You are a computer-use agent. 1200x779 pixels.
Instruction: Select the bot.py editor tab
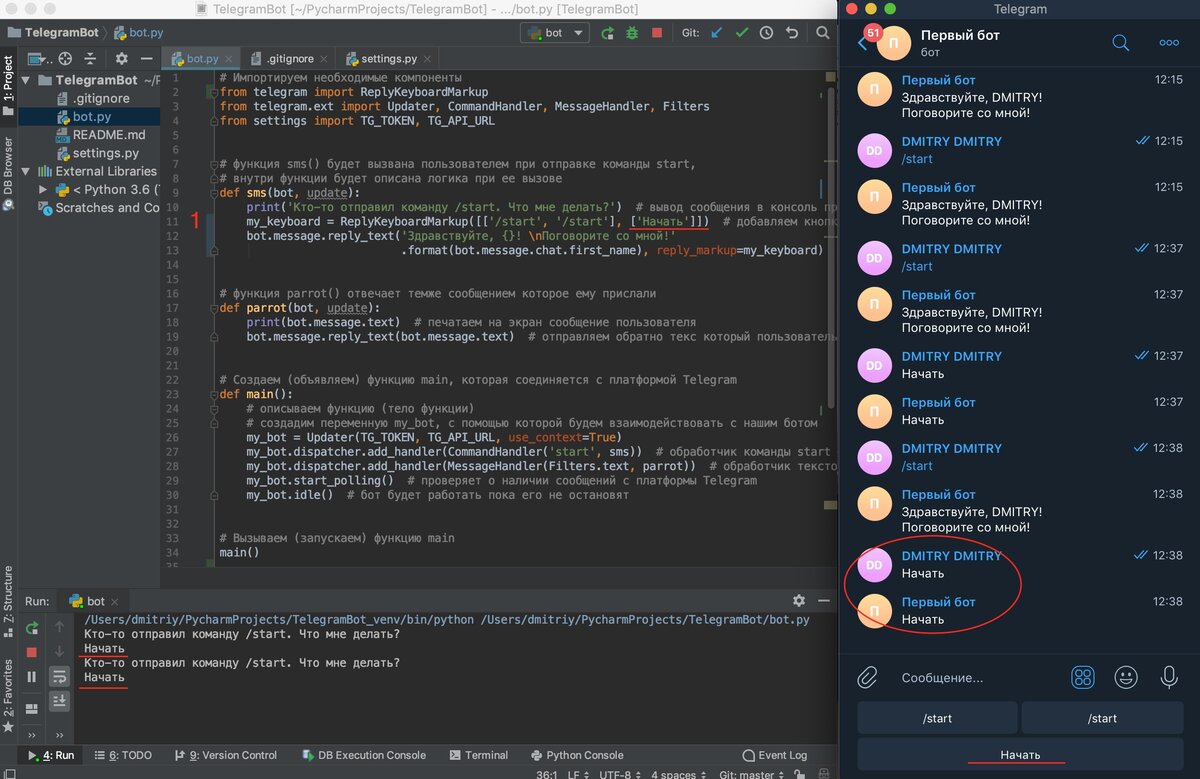(204, 59)
